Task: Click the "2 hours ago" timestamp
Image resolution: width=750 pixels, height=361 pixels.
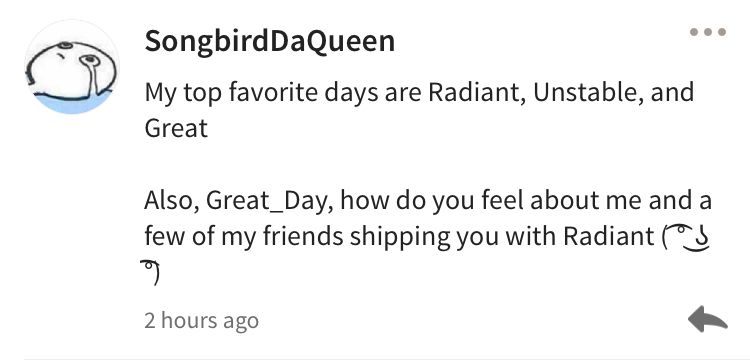Action: pyautogui.click(x=201, y=321)
